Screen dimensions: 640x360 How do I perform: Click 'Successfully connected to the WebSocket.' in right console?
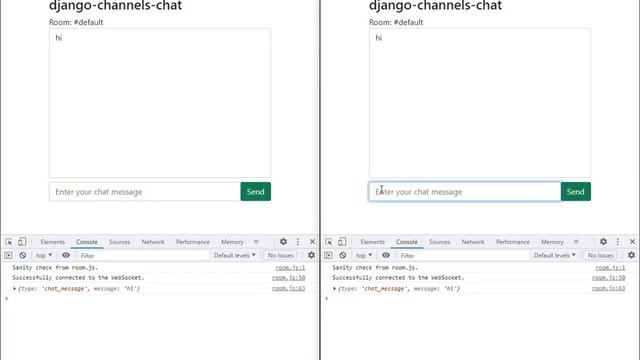398,278
